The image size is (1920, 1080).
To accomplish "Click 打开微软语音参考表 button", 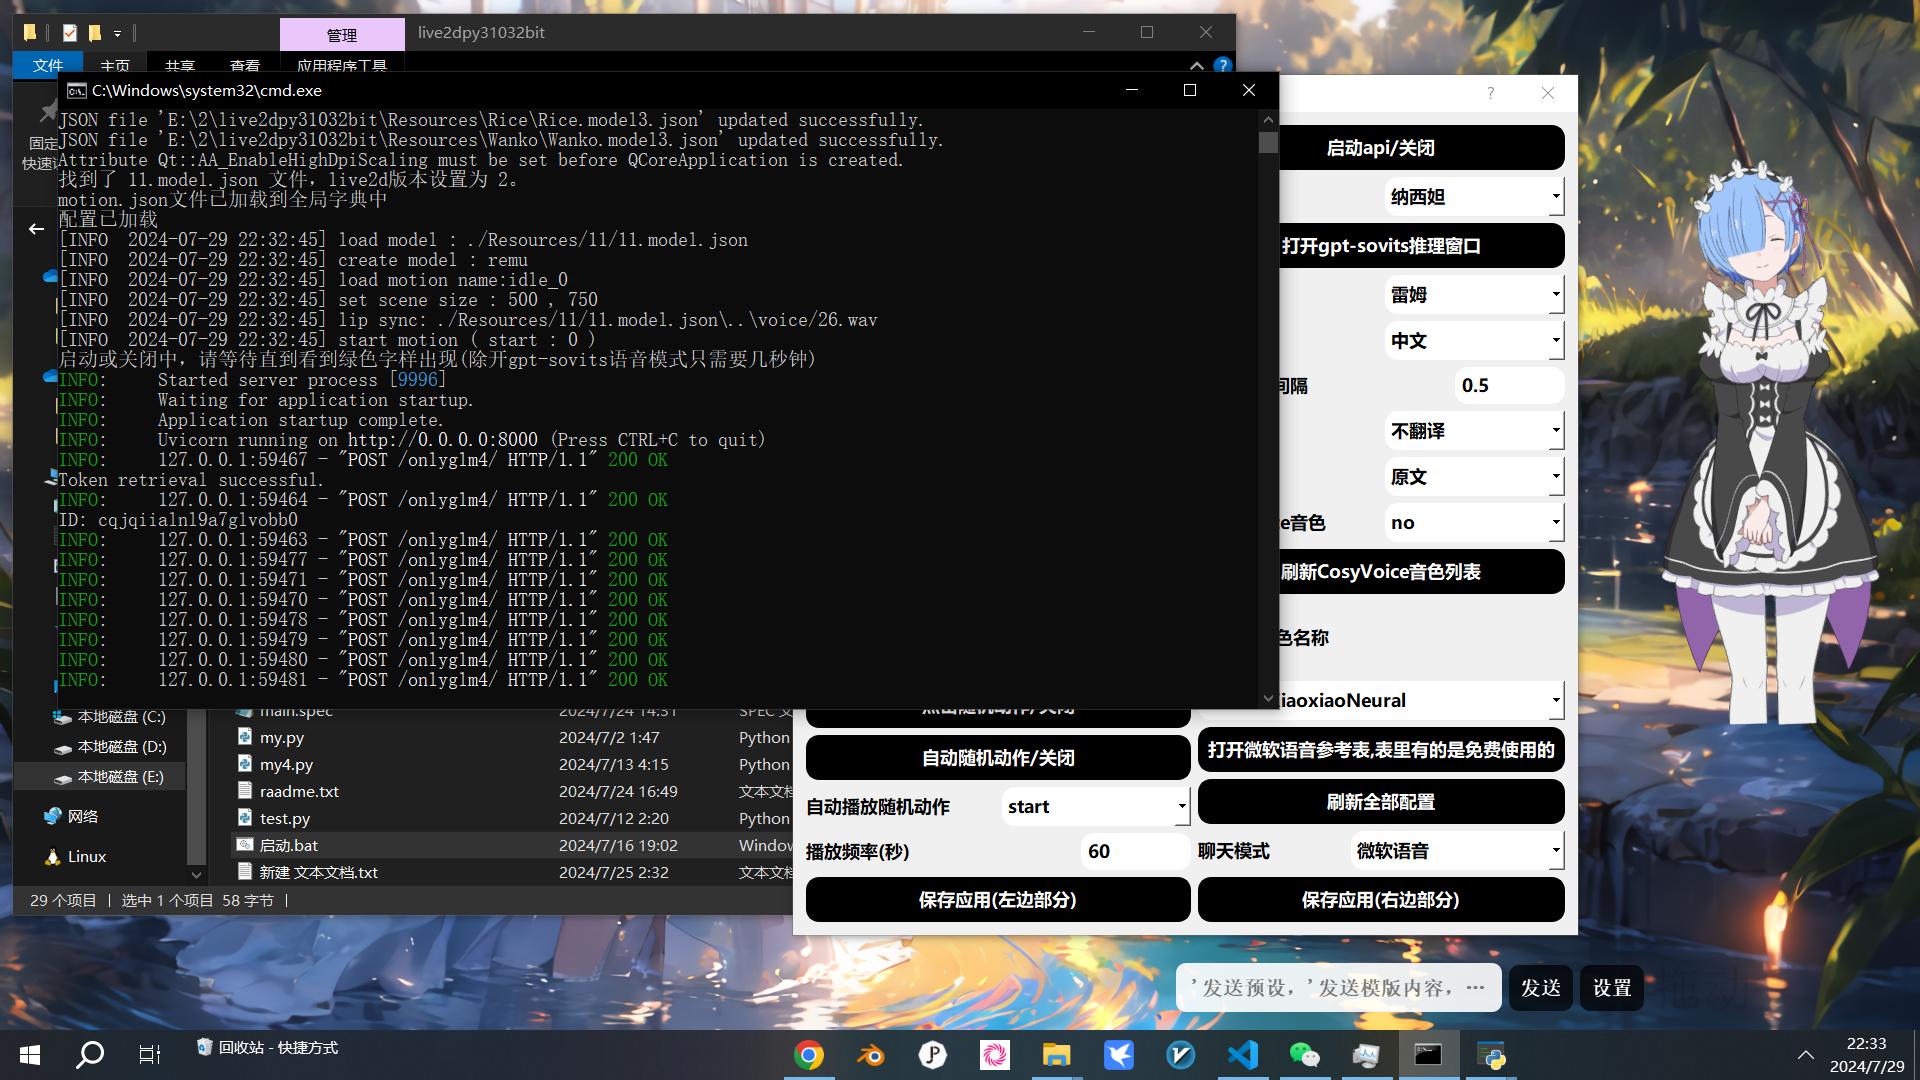I will click(1381, 750).
